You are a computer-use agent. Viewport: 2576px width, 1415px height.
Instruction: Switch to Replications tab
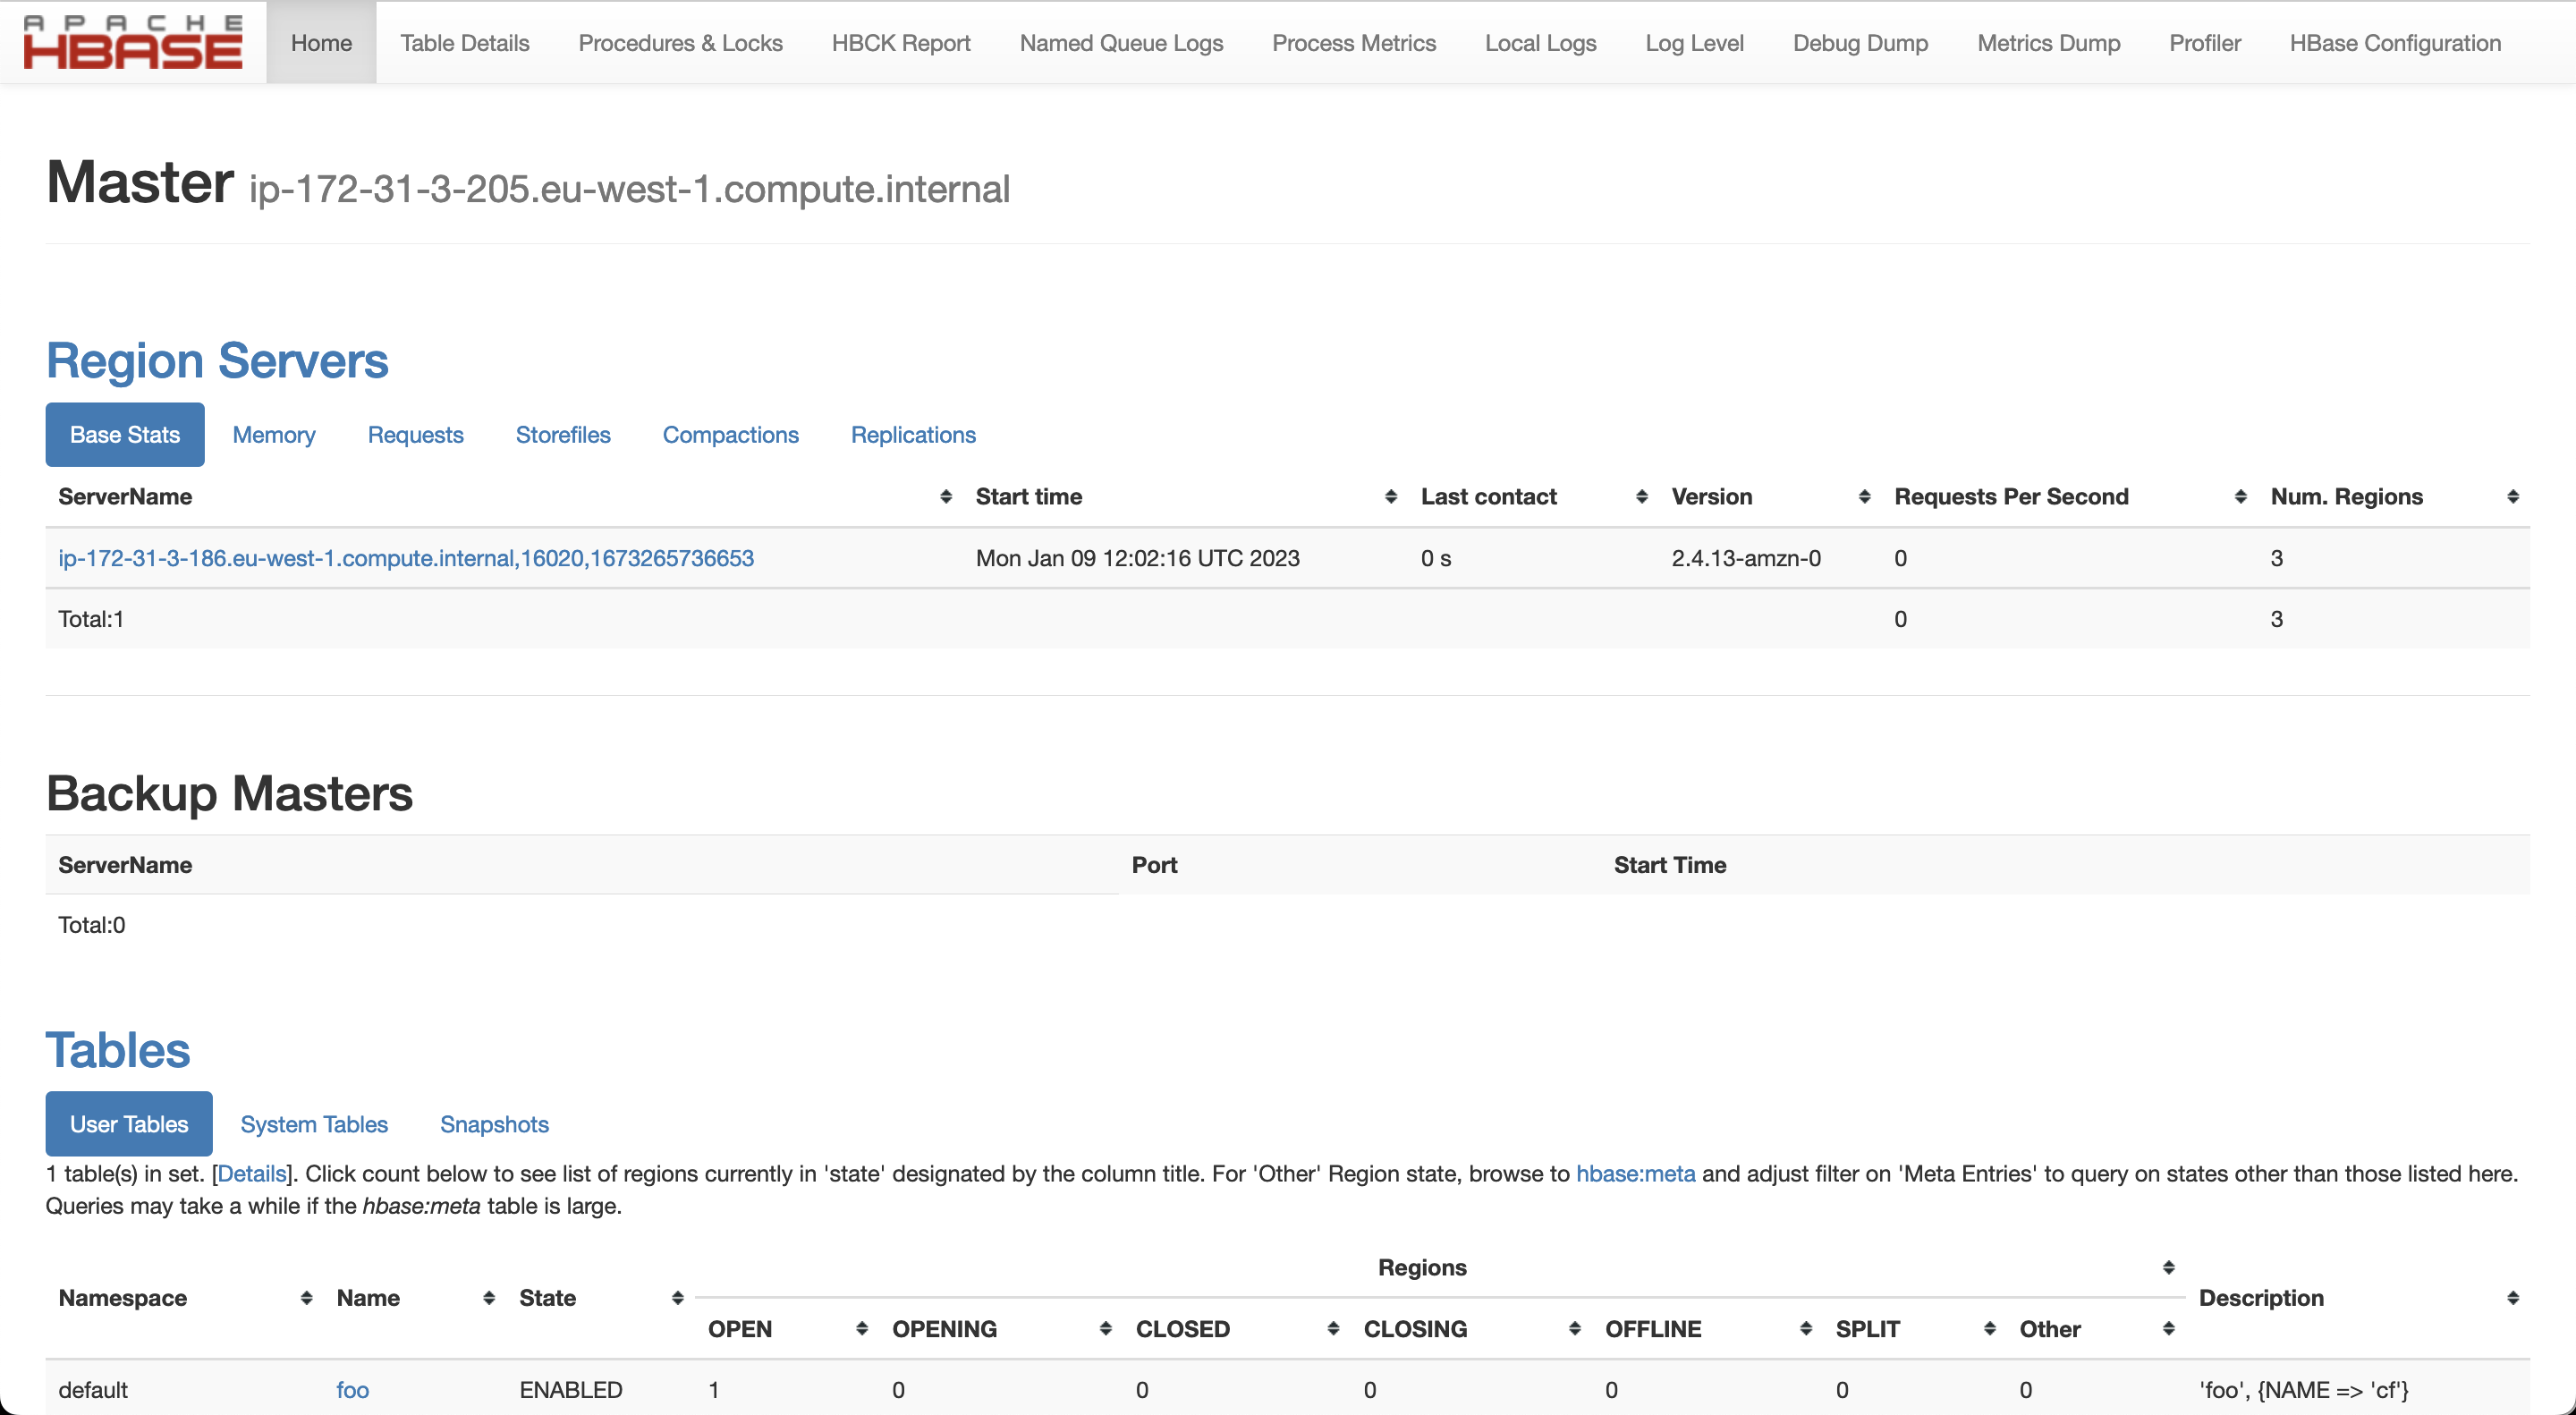913,435
